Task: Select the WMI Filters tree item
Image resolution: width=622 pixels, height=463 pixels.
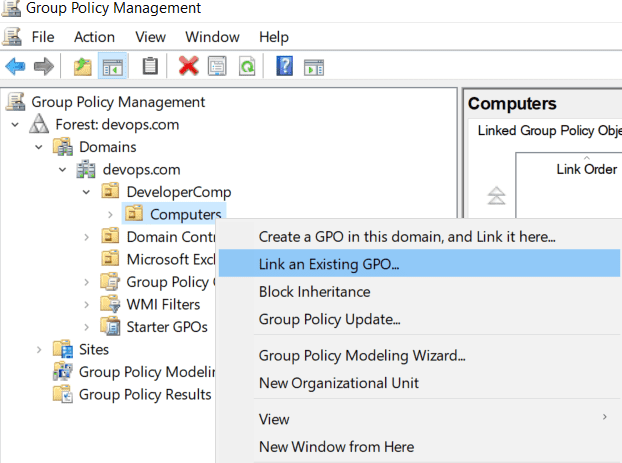Action: 163,304
